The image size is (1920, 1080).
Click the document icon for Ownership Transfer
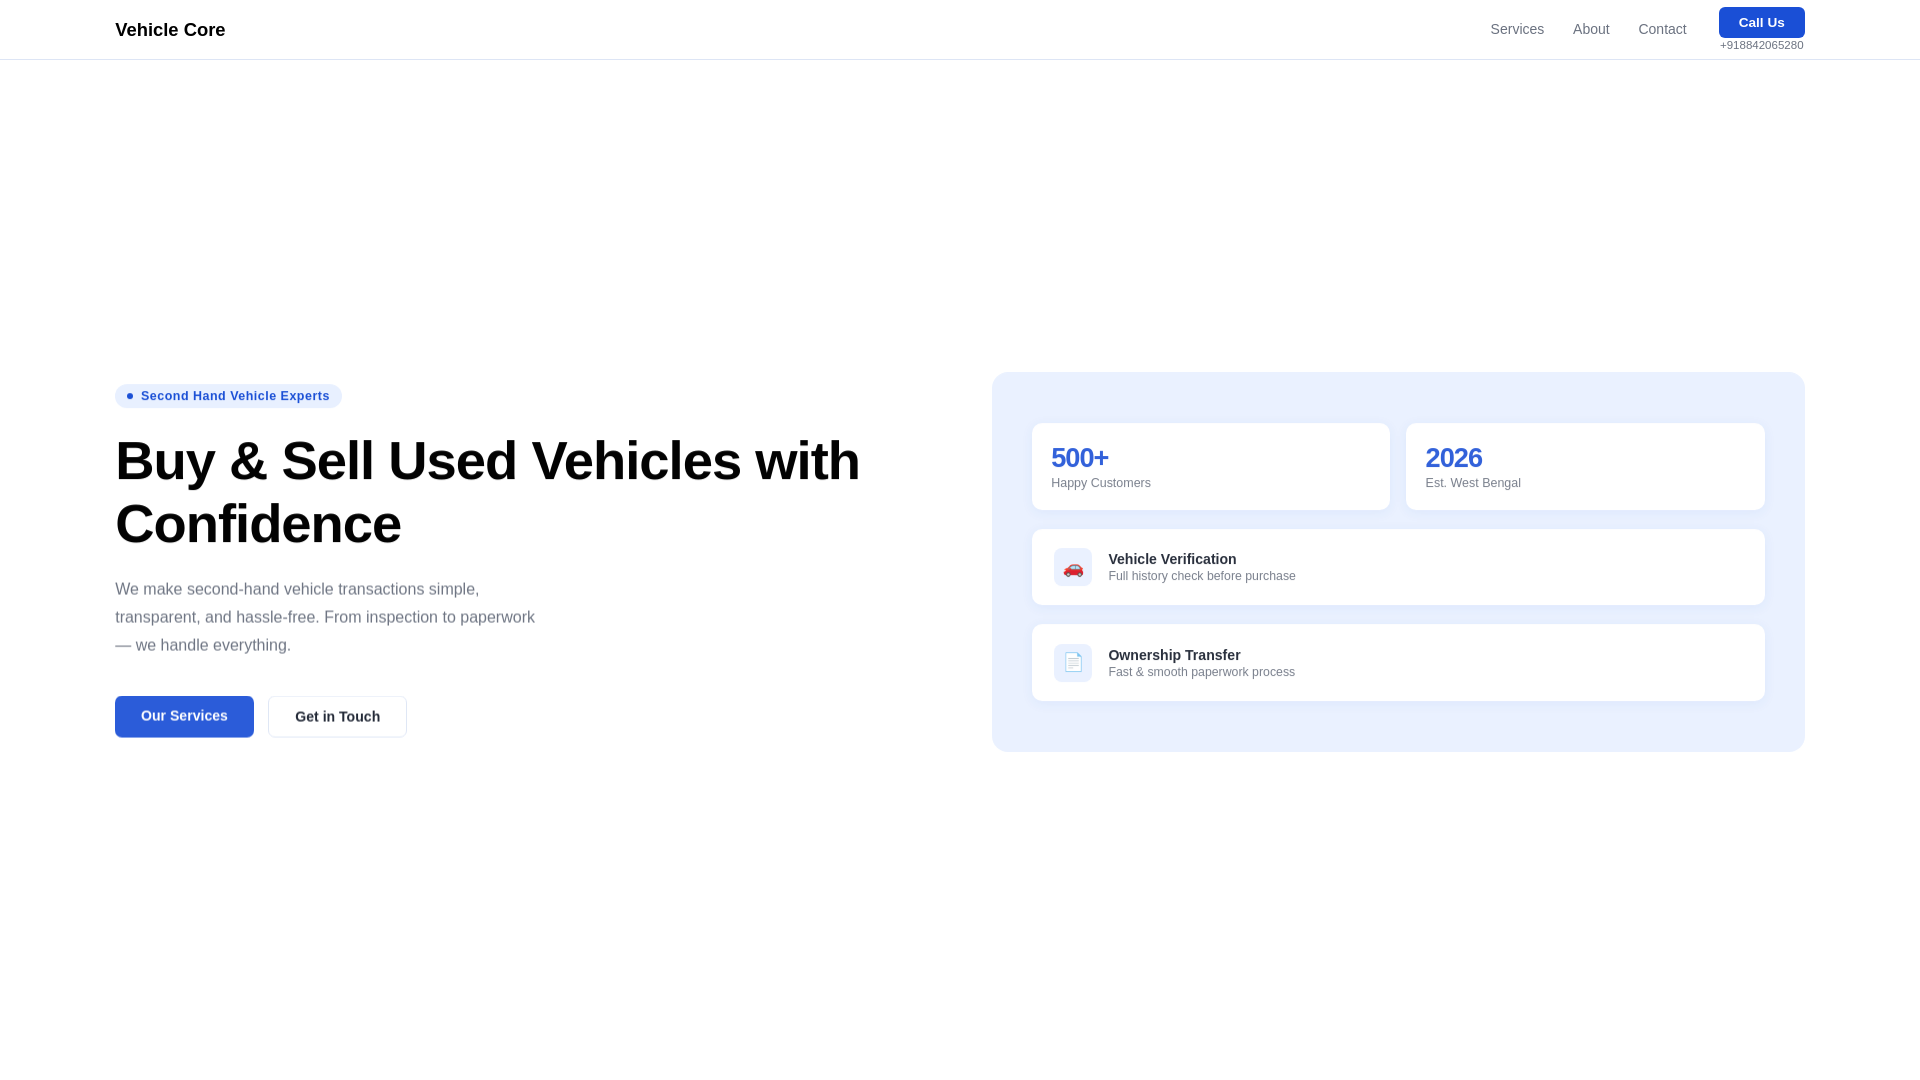click(x=1073, y=663)
